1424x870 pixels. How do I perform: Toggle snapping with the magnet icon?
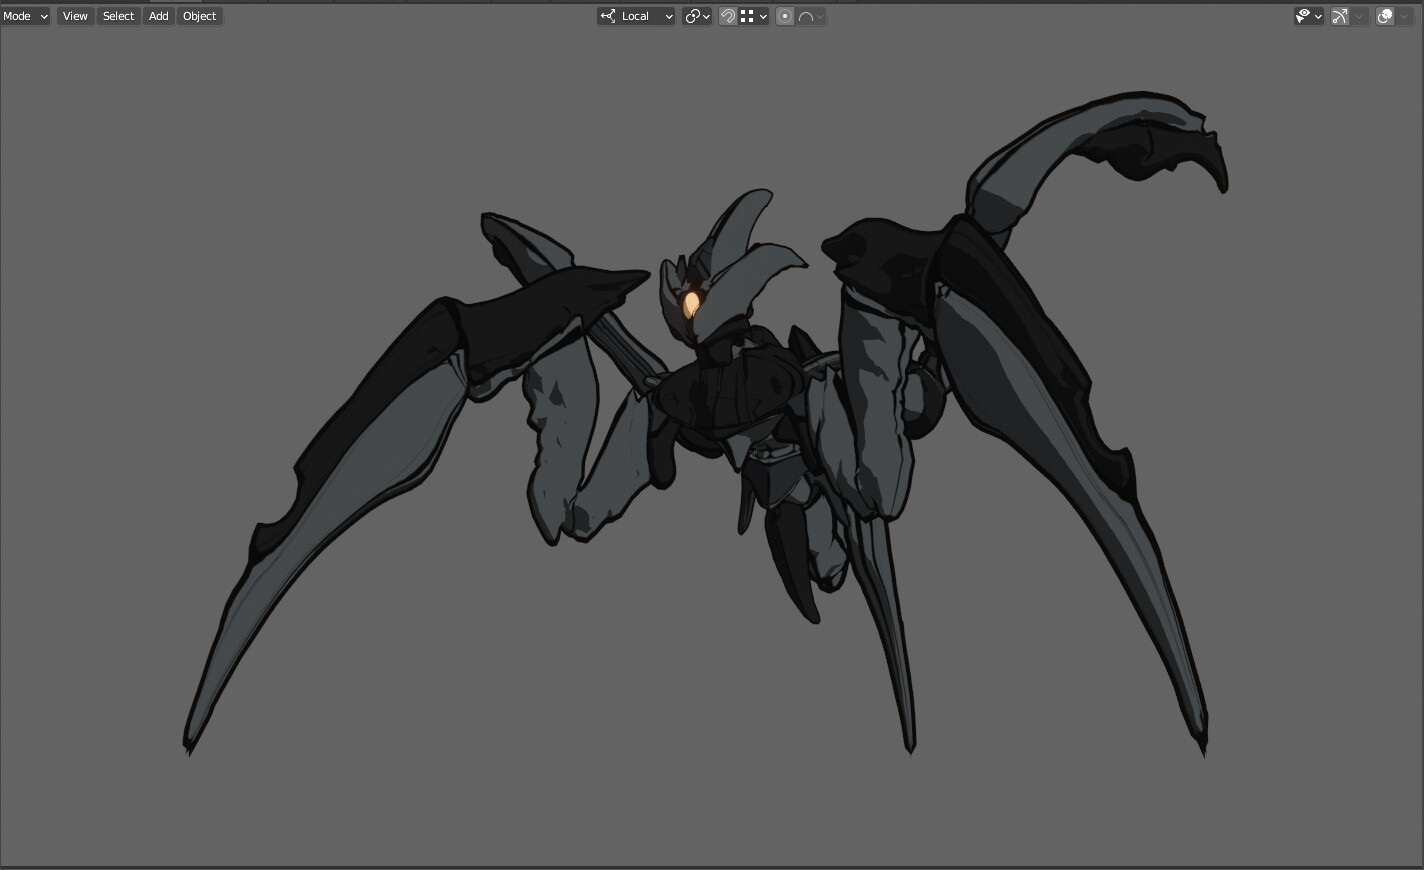(x=728, y=16)
